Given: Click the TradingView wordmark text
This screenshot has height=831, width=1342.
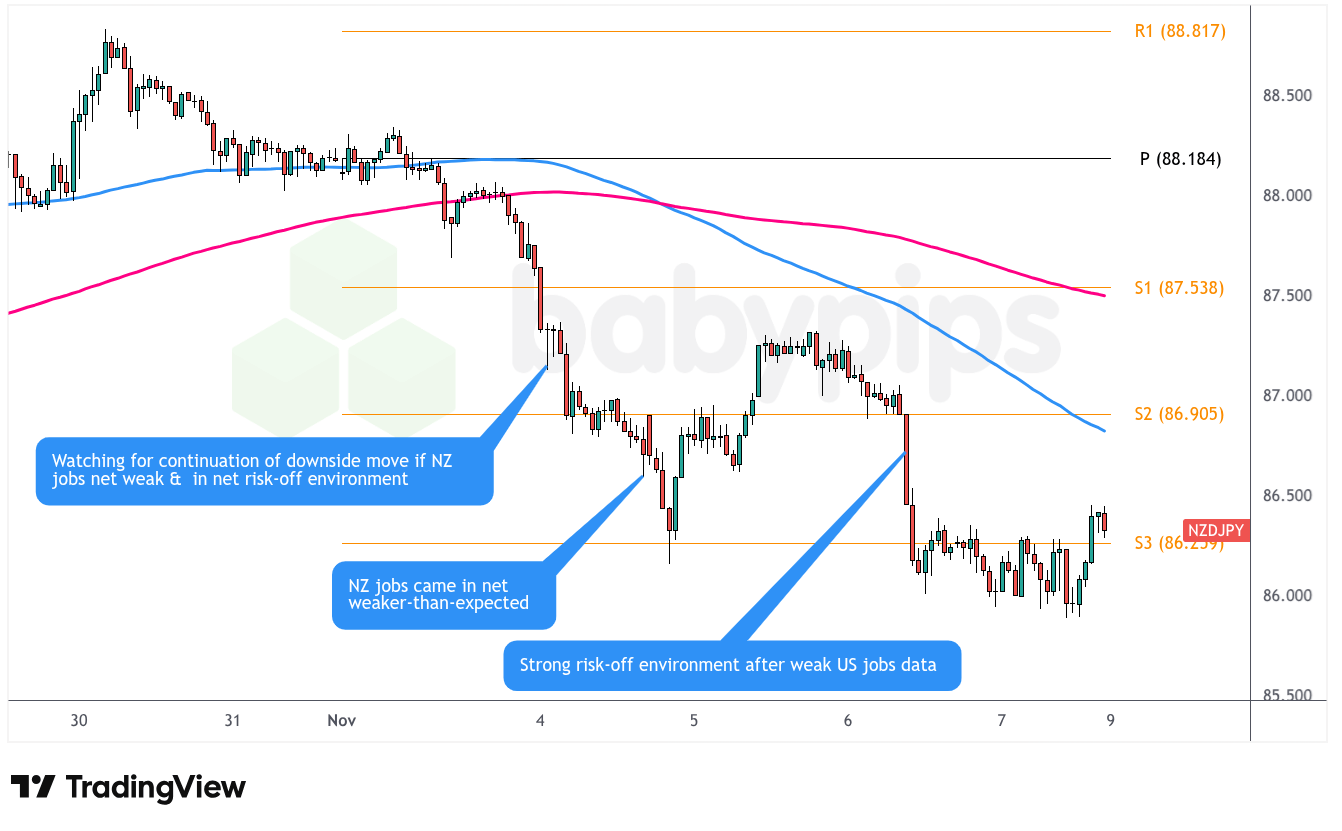Looking at the screenshot, I should pos(155,787).
